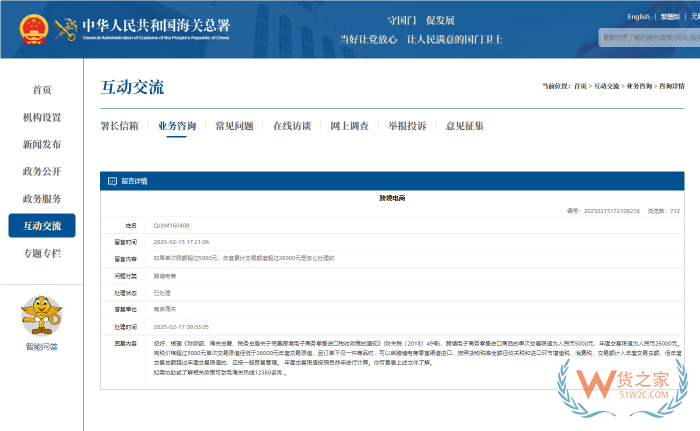Click the 智能问答 label link

coord(42,347)
